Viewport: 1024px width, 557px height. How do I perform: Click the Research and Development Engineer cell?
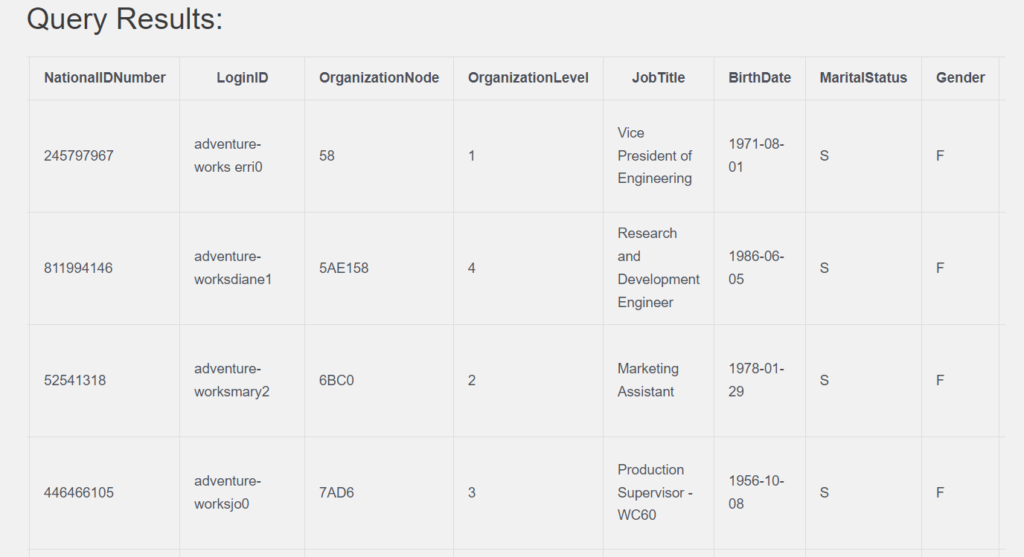pyautogui.click(x=658, y=268)
